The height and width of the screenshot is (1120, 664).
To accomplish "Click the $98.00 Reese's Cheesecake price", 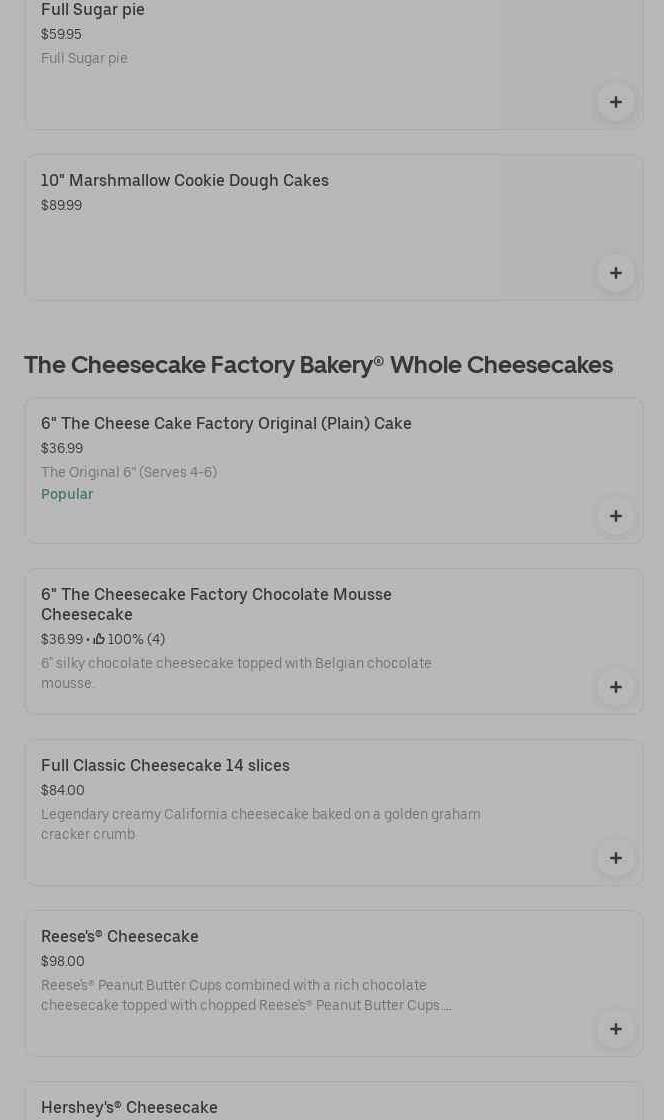I will 63,962.
